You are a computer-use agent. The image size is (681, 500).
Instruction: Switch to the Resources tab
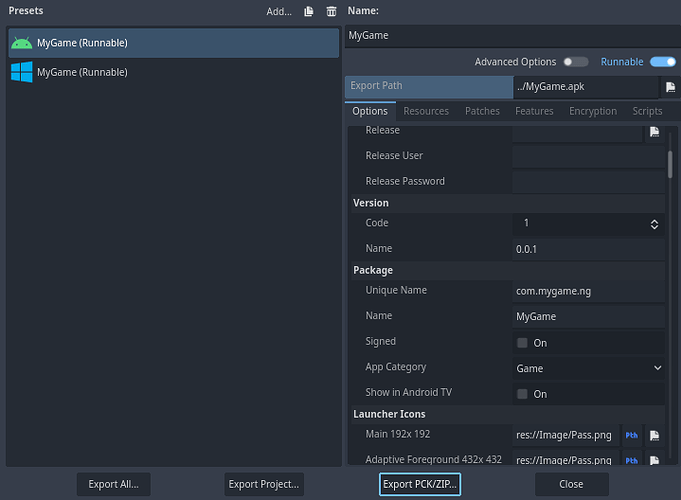tap(426, 111)
